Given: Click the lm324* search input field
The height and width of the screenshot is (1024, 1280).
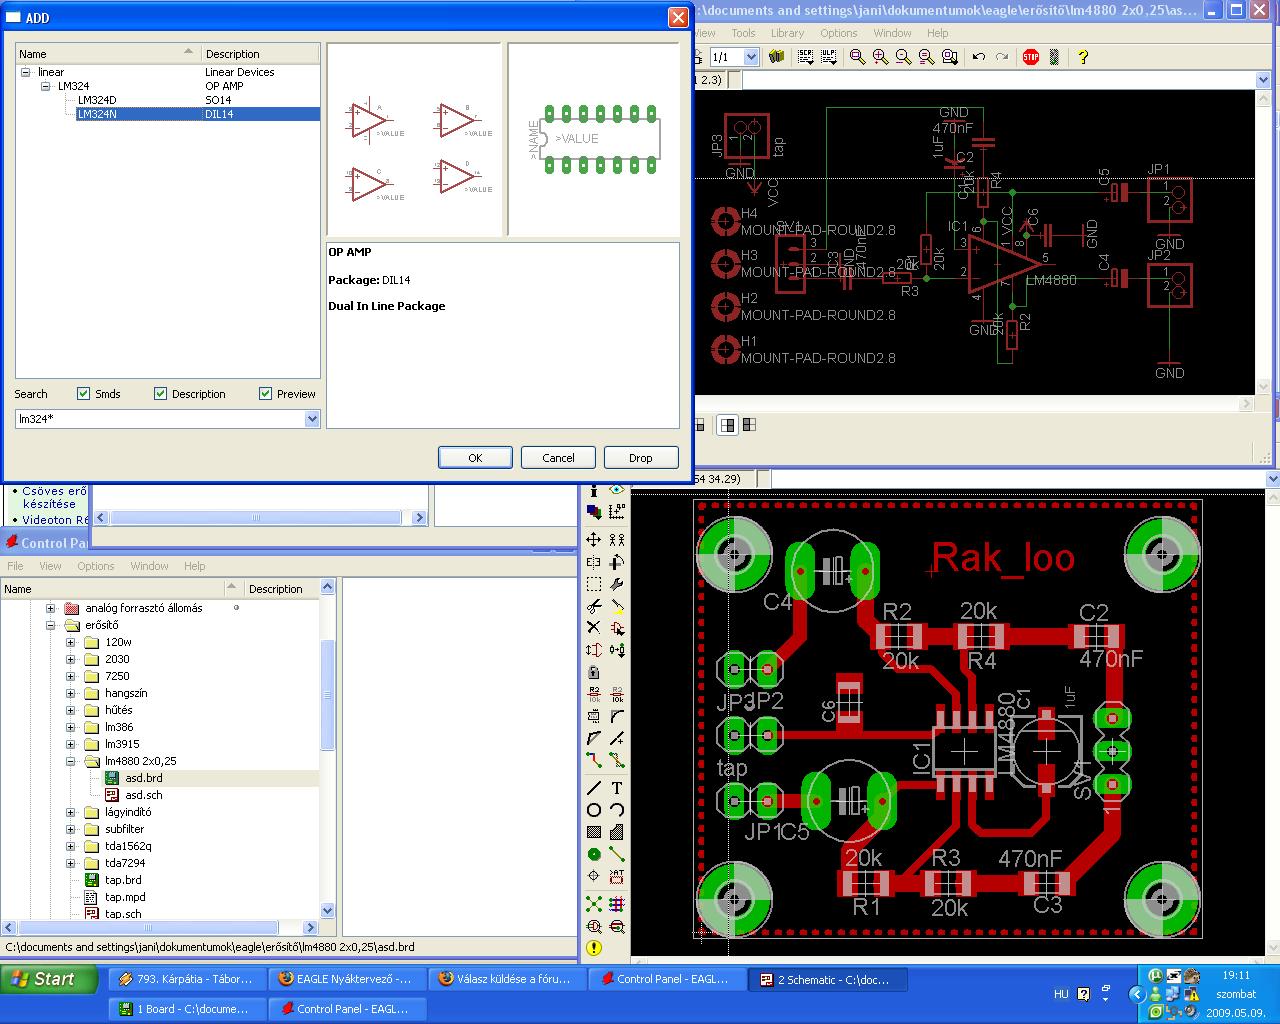Looking at the screenshot, I should click(x=160, y=419).
